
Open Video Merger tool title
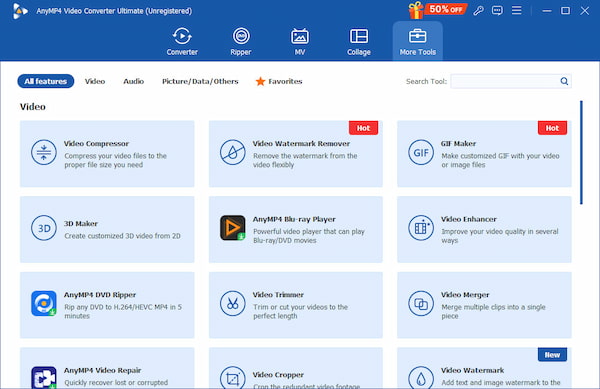(465, 295)
